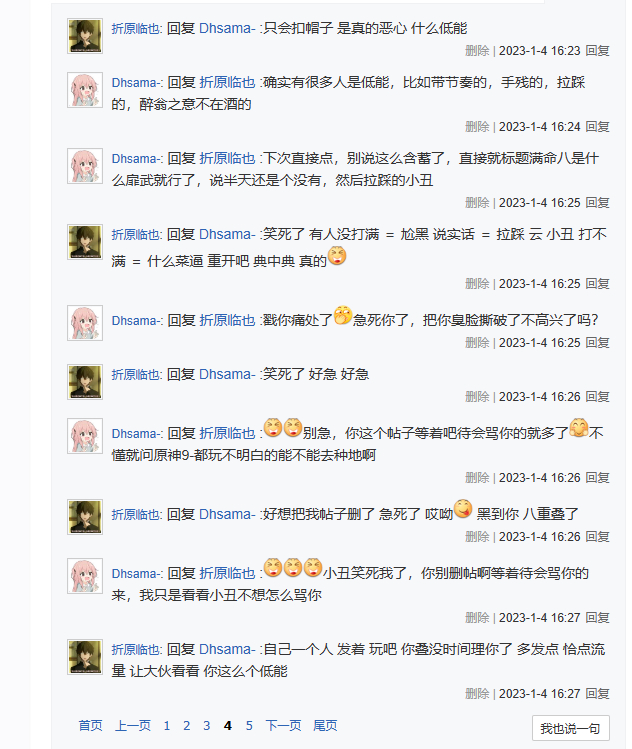
Task: Go to 下一页 next page
Action: tap(283, 726)
